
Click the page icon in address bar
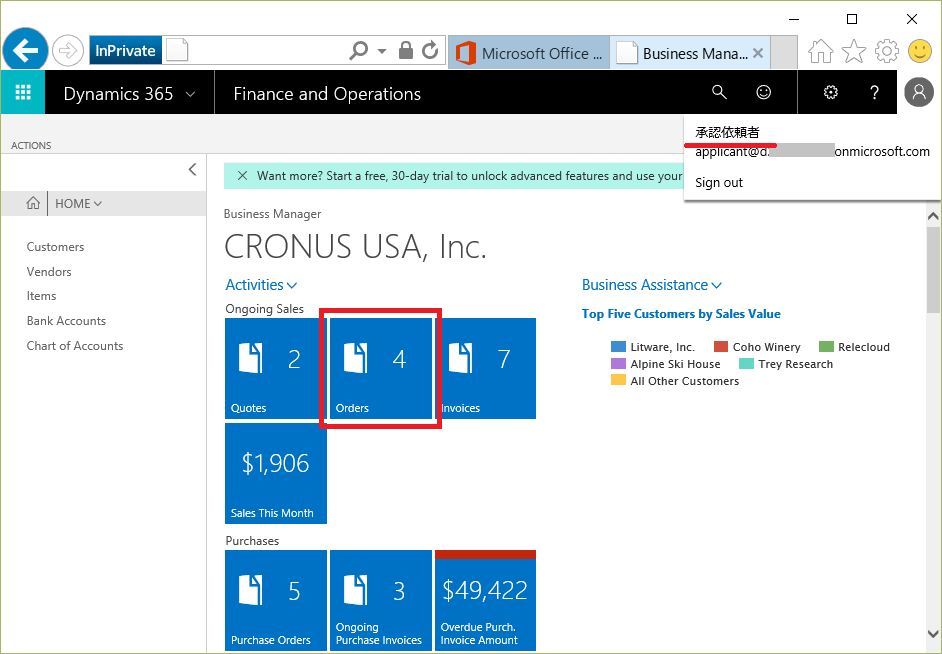(177, 50)
